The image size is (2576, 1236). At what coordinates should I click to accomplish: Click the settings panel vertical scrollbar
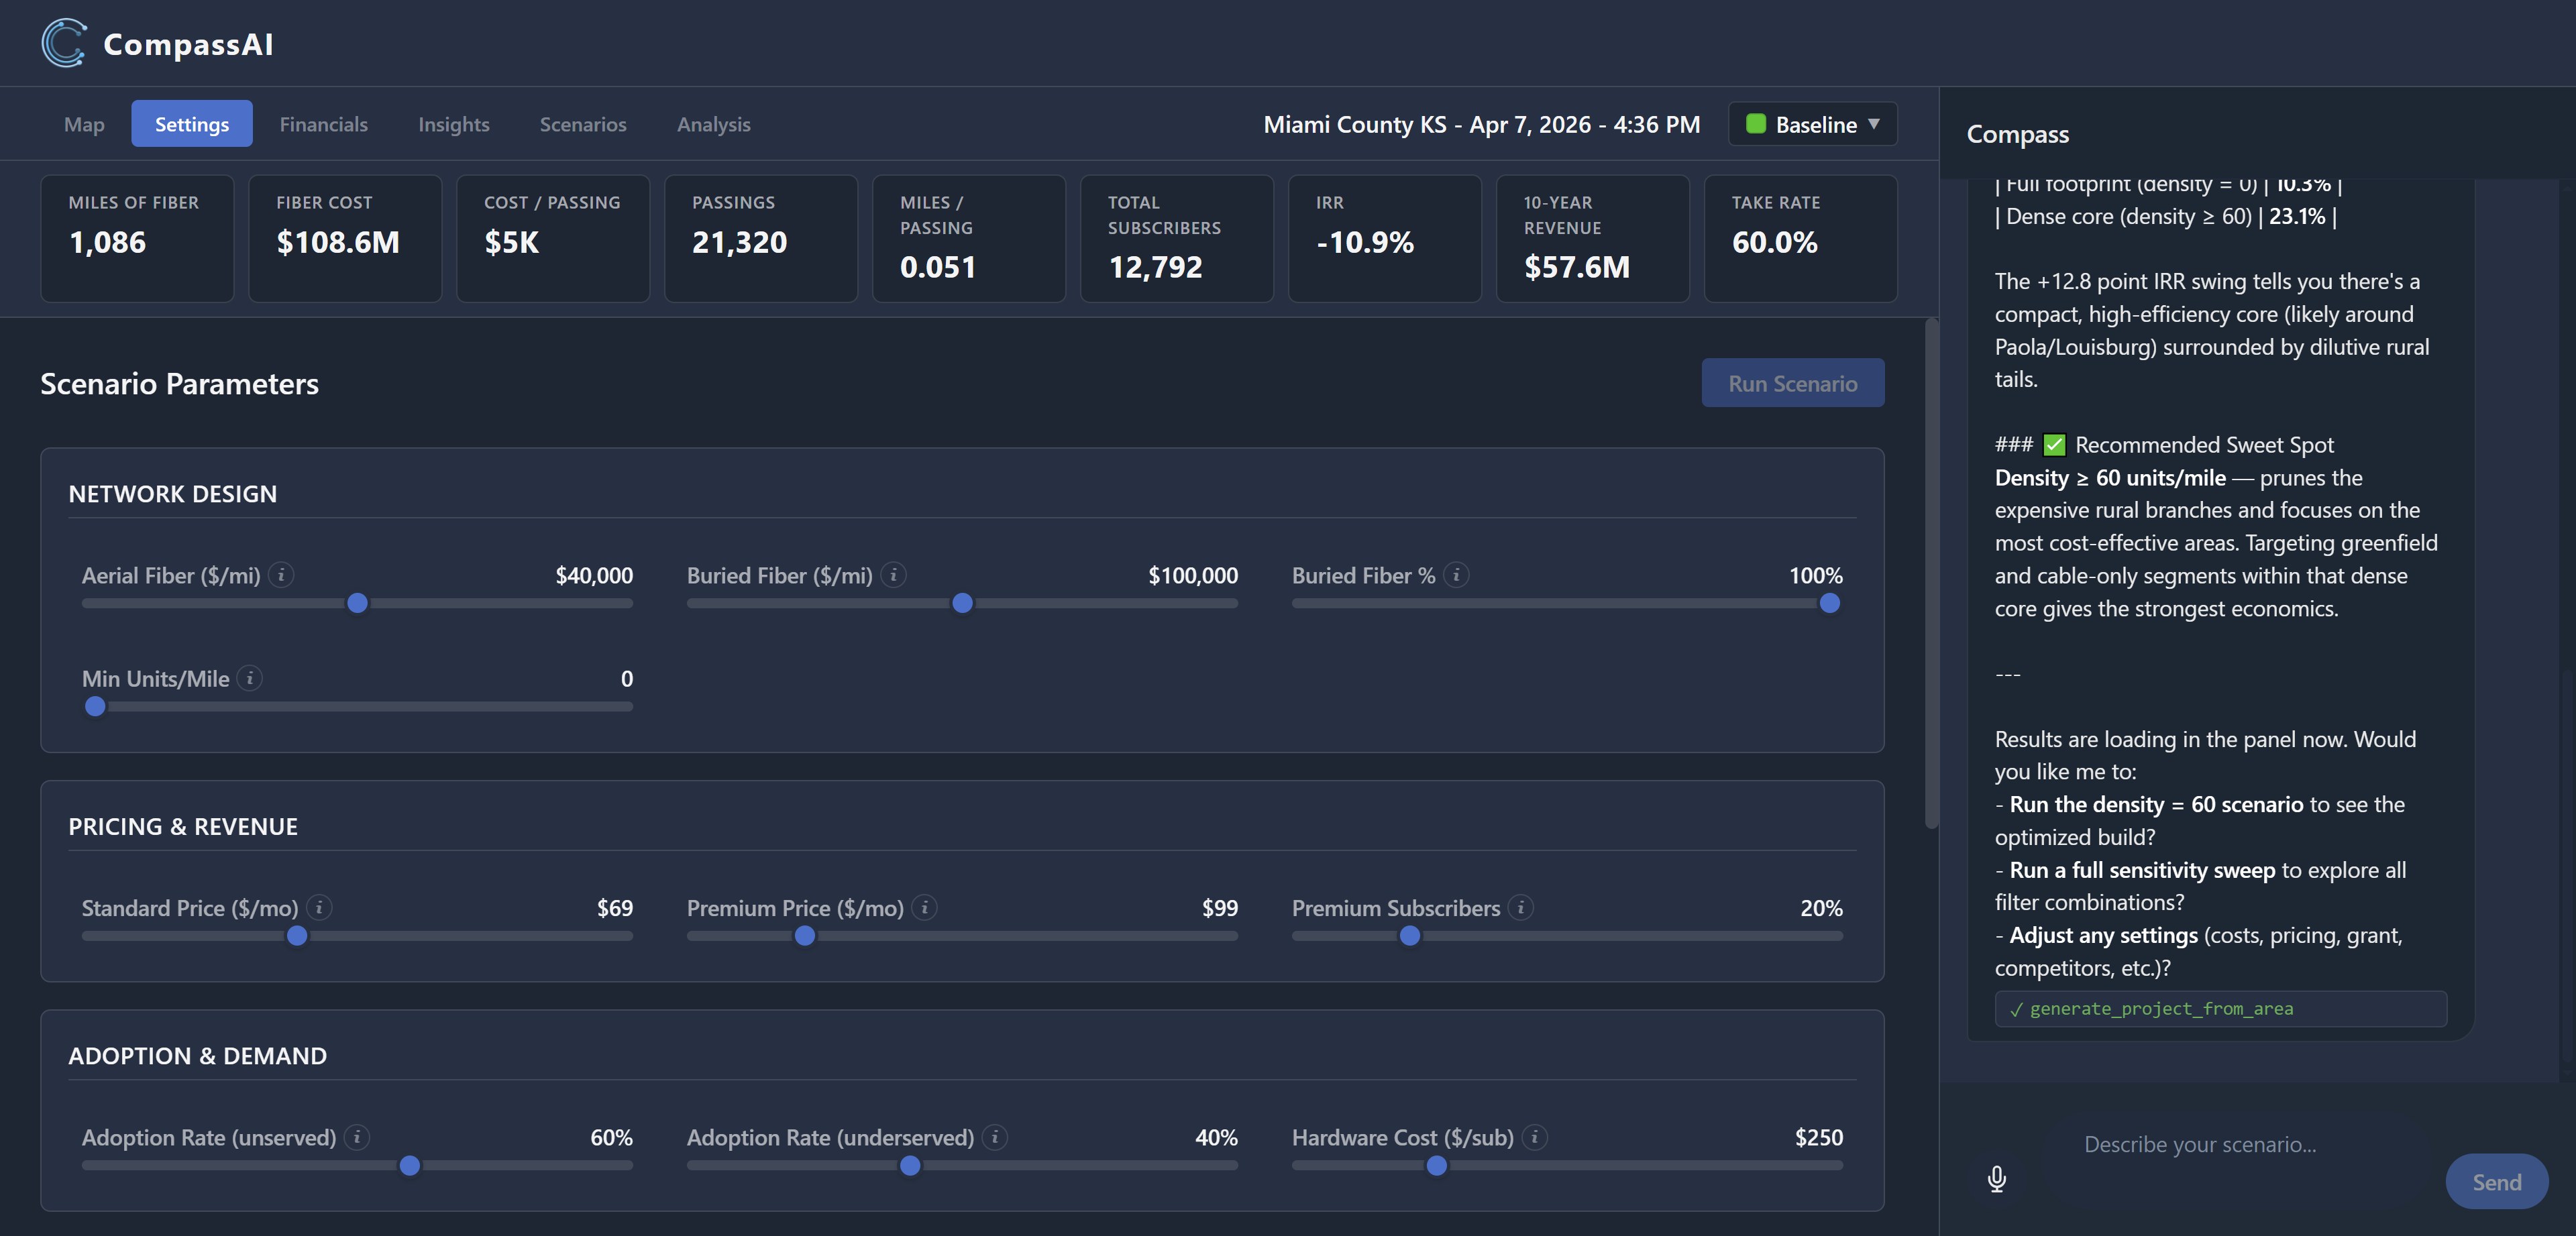(1931, 573)
